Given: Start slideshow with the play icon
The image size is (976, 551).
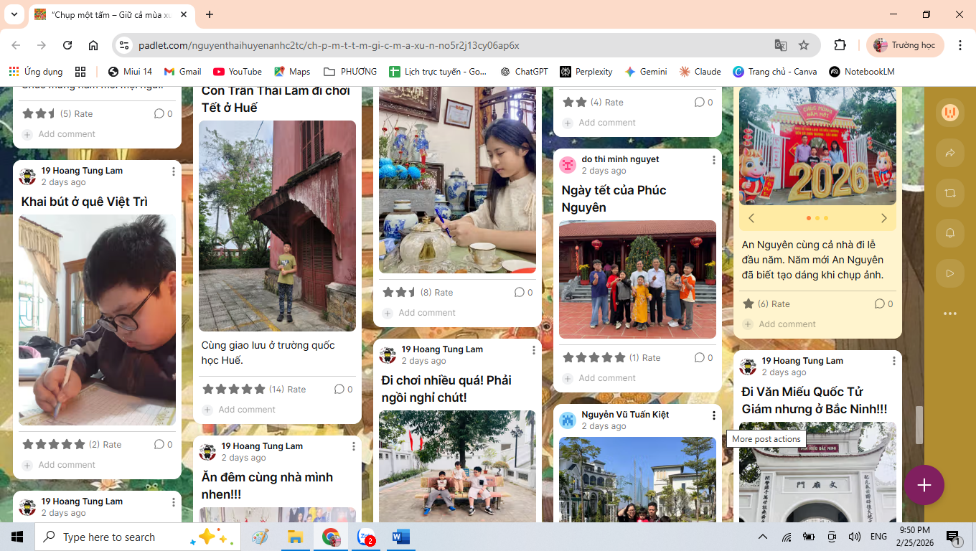Looking at the screenshot, I should point(949,272).
